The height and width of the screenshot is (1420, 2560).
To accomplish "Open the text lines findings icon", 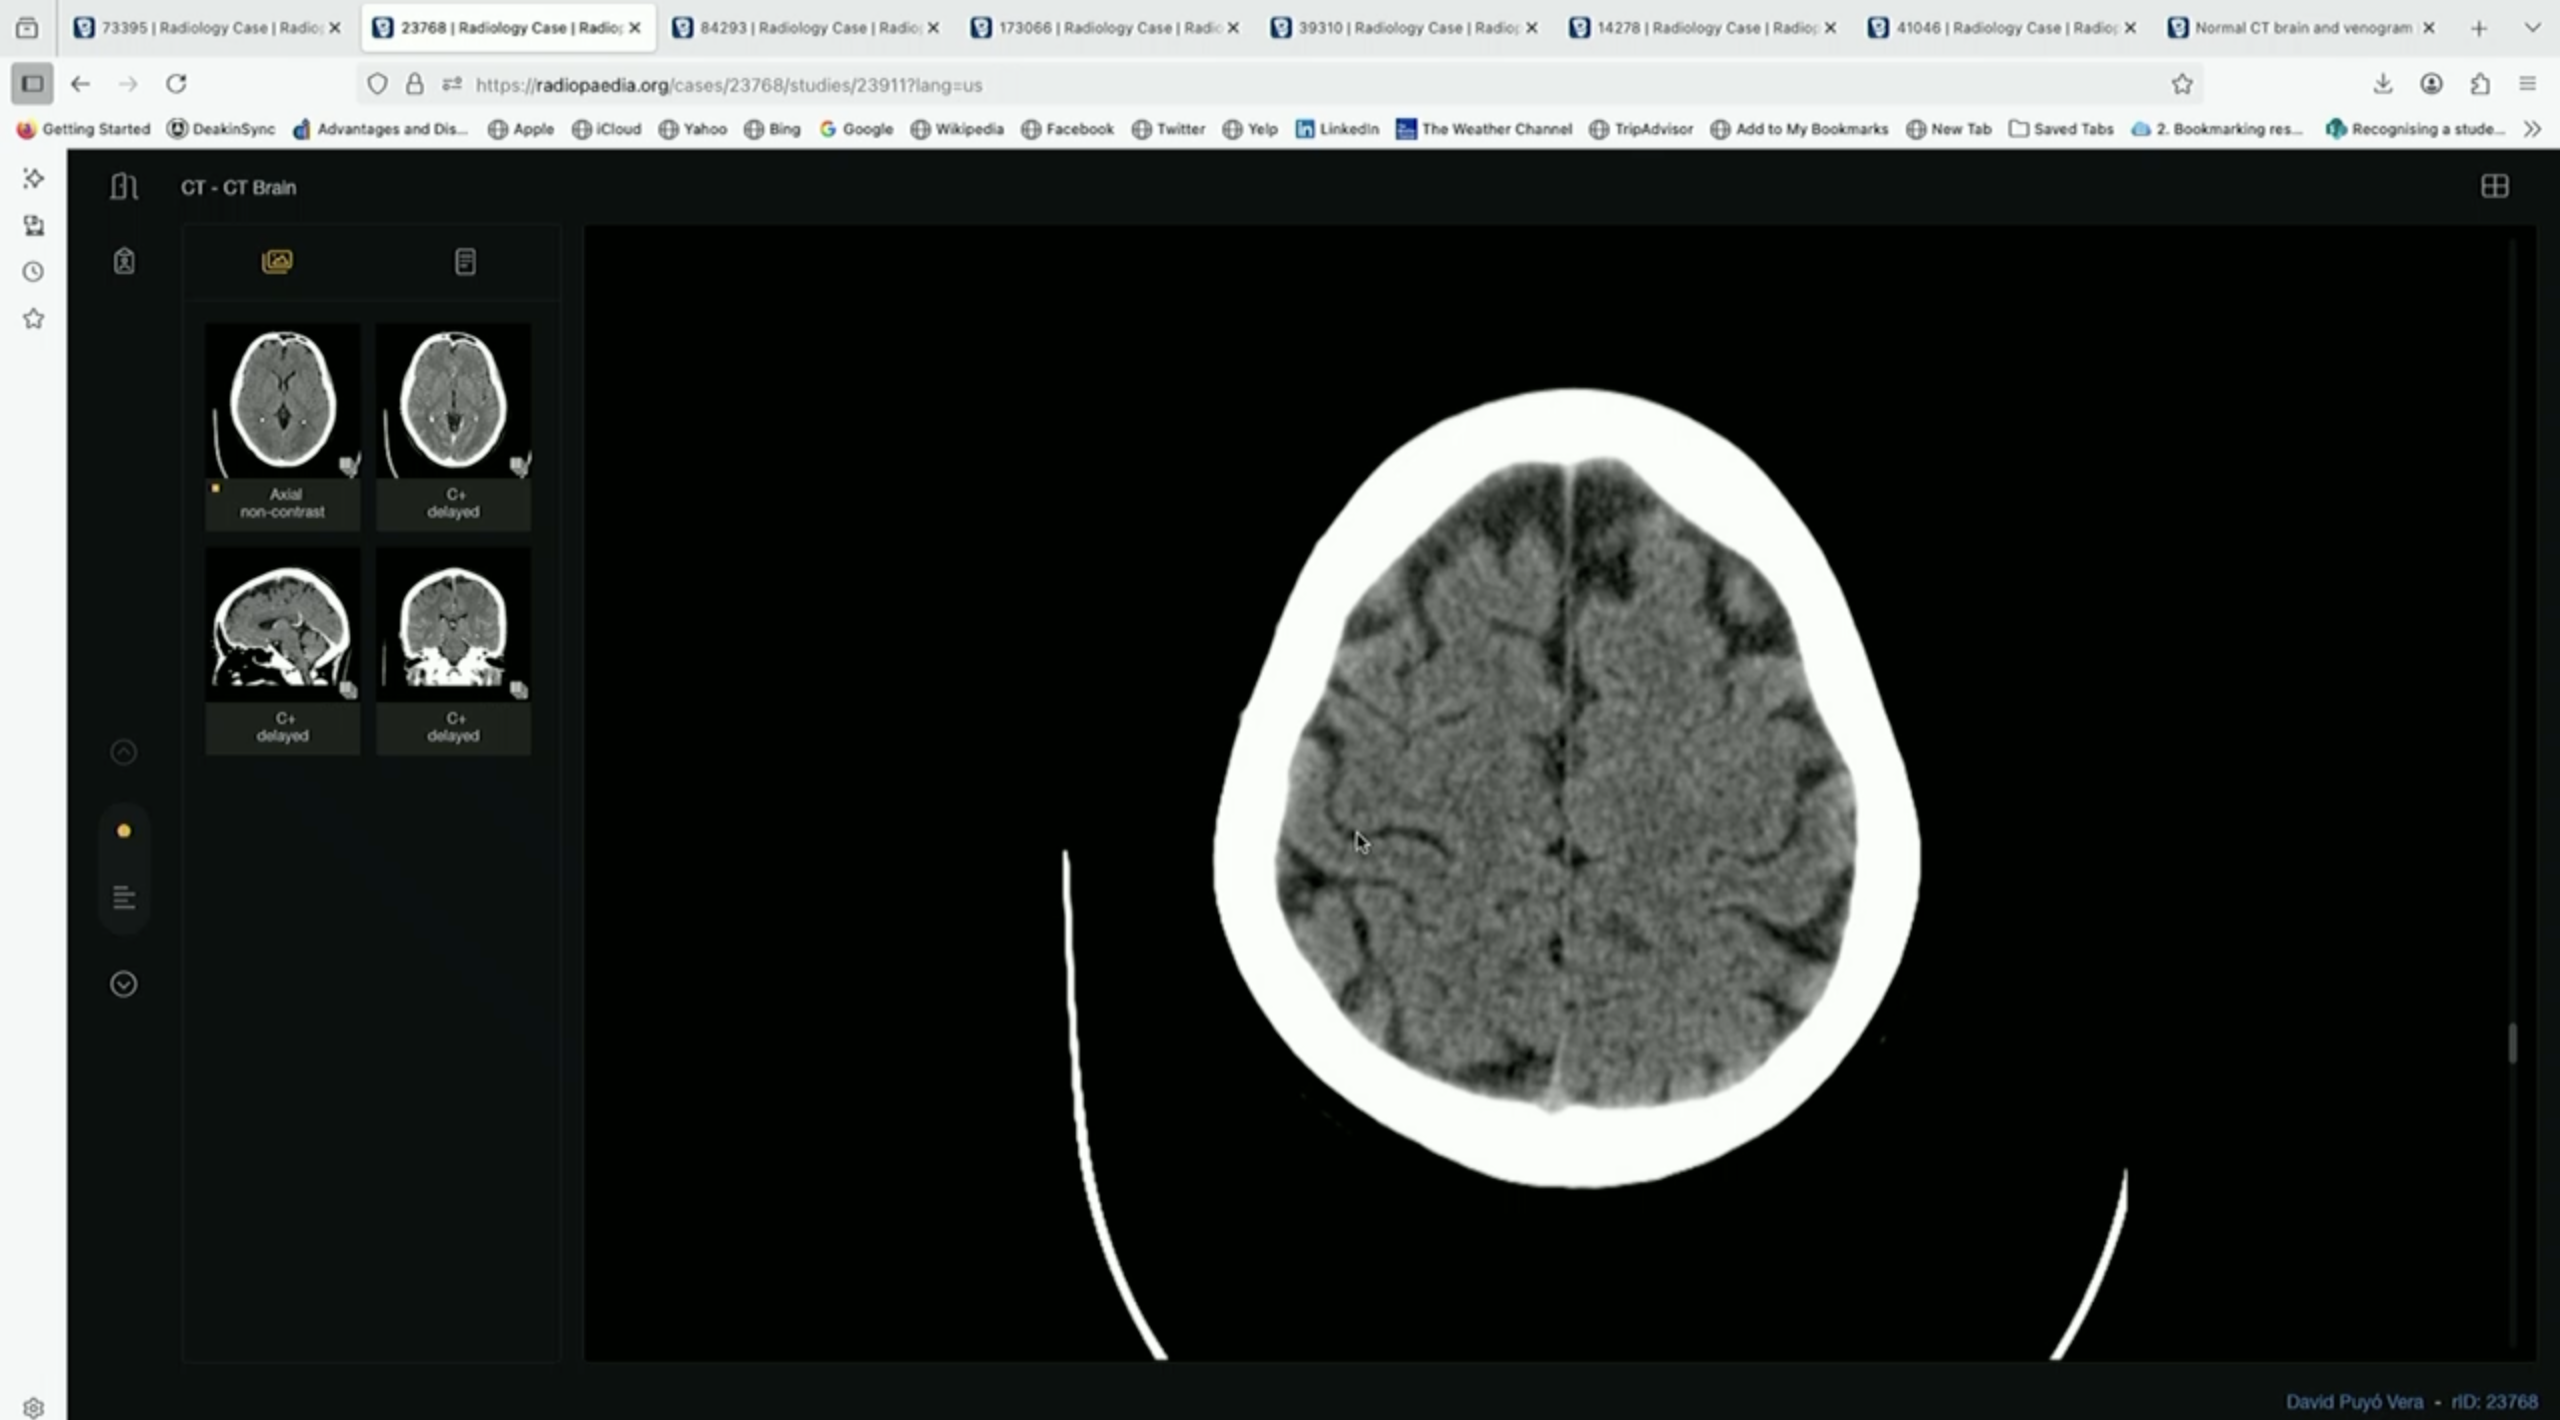I will [124, 898].
